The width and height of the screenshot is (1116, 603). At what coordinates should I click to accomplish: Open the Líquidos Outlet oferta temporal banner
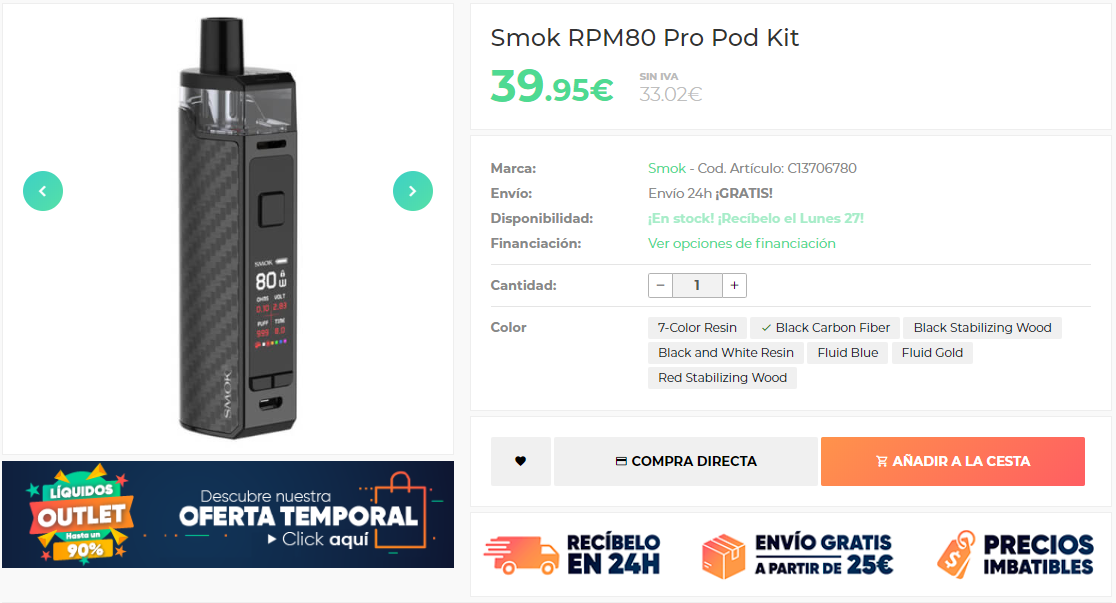click(228, 514)
